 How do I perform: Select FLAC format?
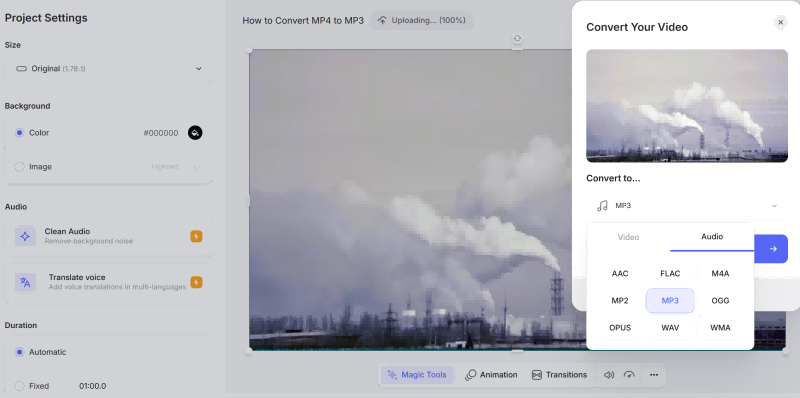point(670,273)
